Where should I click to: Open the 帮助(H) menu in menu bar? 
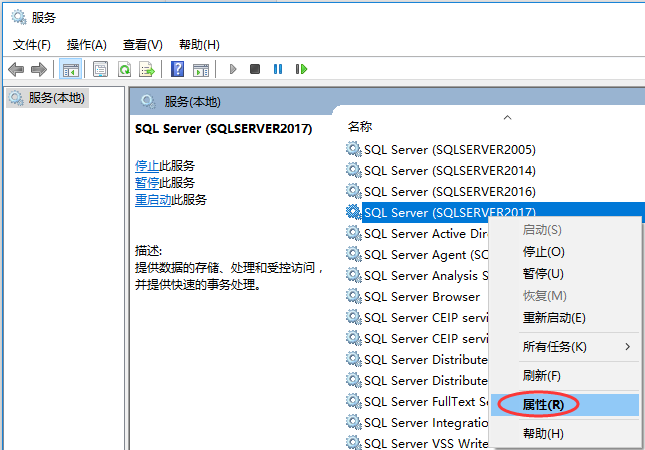(x=199, y=44)
